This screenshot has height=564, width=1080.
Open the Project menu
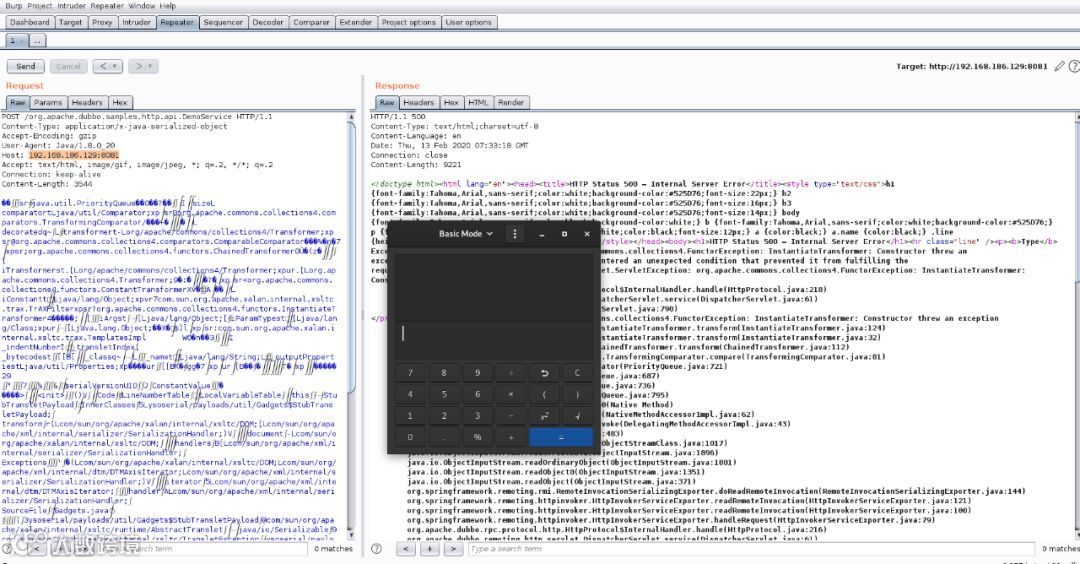click(39, 6)
